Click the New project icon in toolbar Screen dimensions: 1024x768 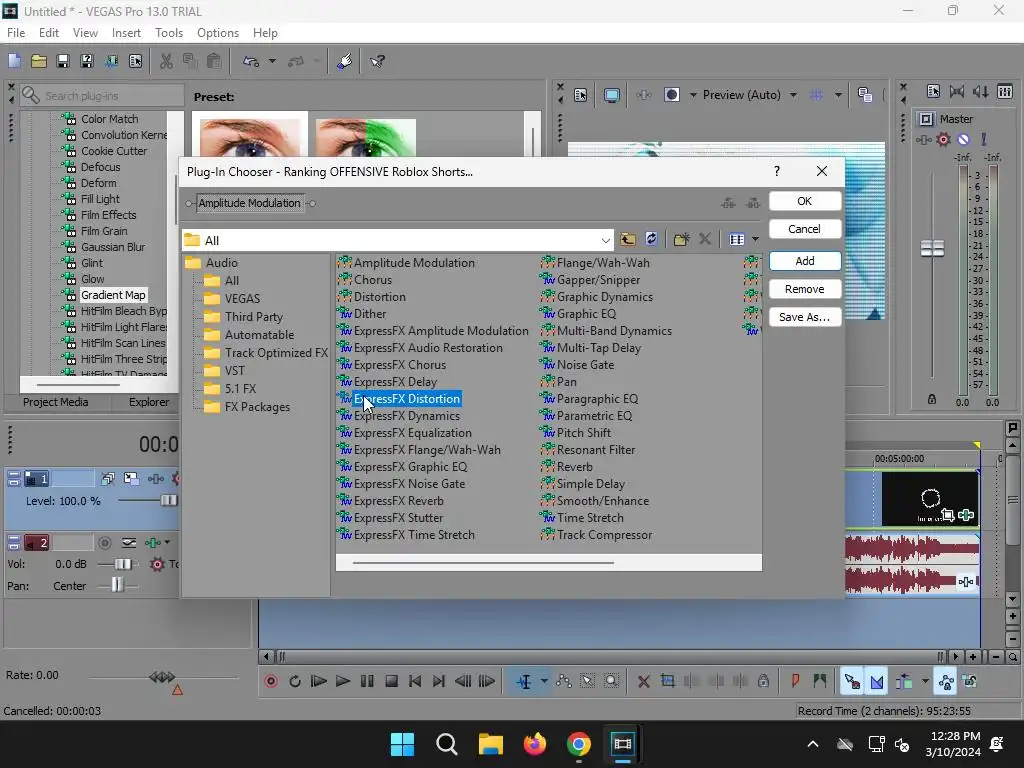tap(14, 61)
